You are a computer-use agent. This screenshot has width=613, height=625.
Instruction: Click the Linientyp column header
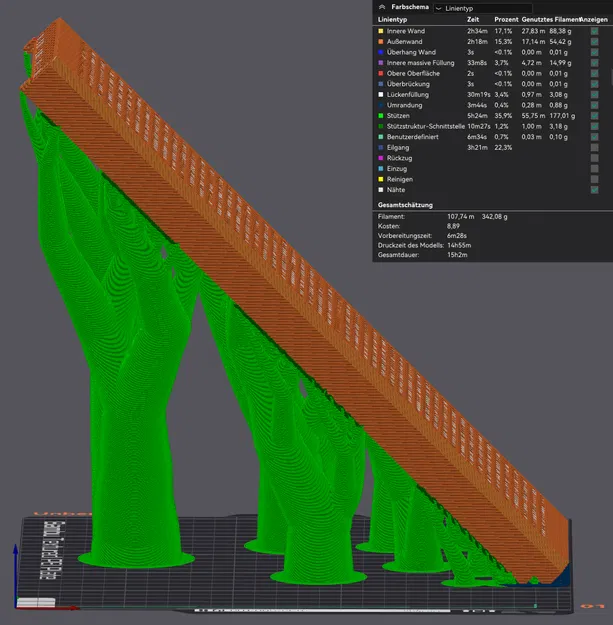392,20
